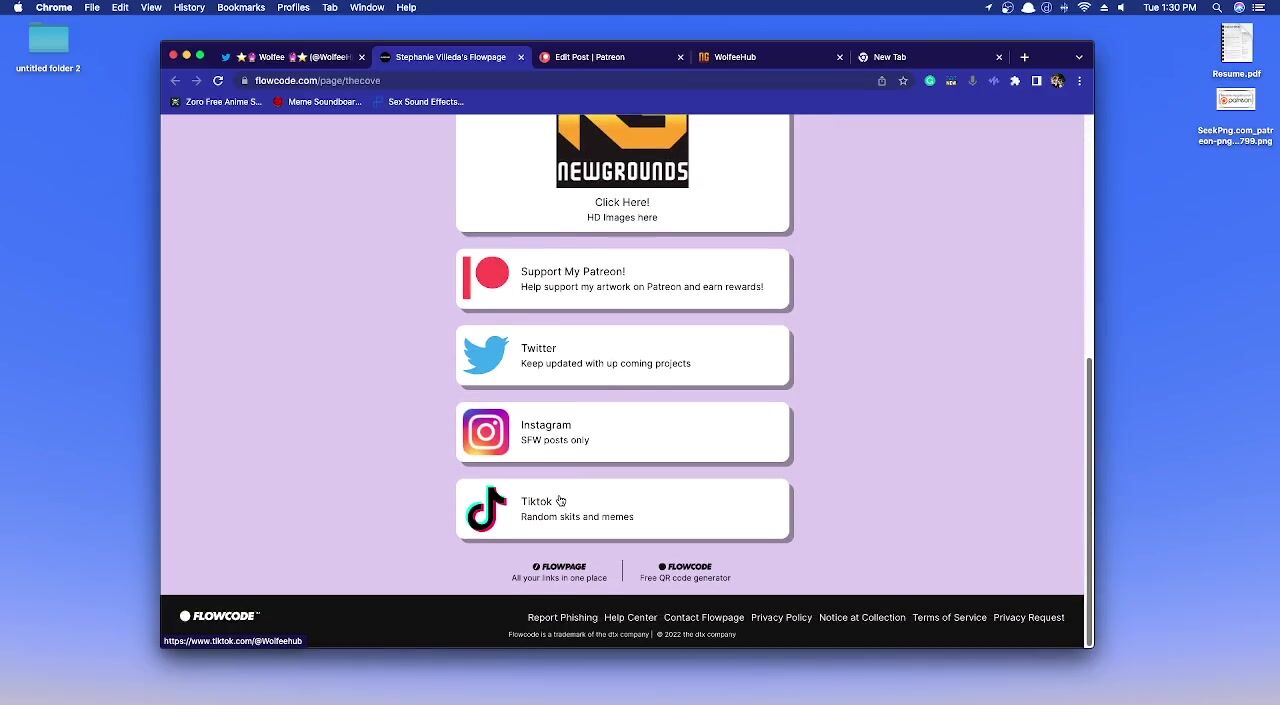Open macOS Spotlight search

[x=1217, y=8]
